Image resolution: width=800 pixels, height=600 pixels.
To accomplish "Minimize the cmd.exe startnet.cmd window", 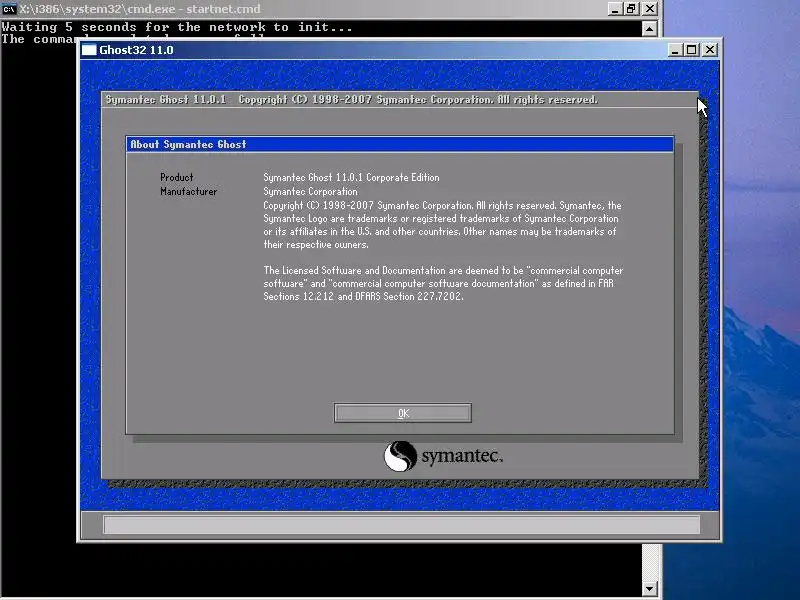I will [615, 9].
